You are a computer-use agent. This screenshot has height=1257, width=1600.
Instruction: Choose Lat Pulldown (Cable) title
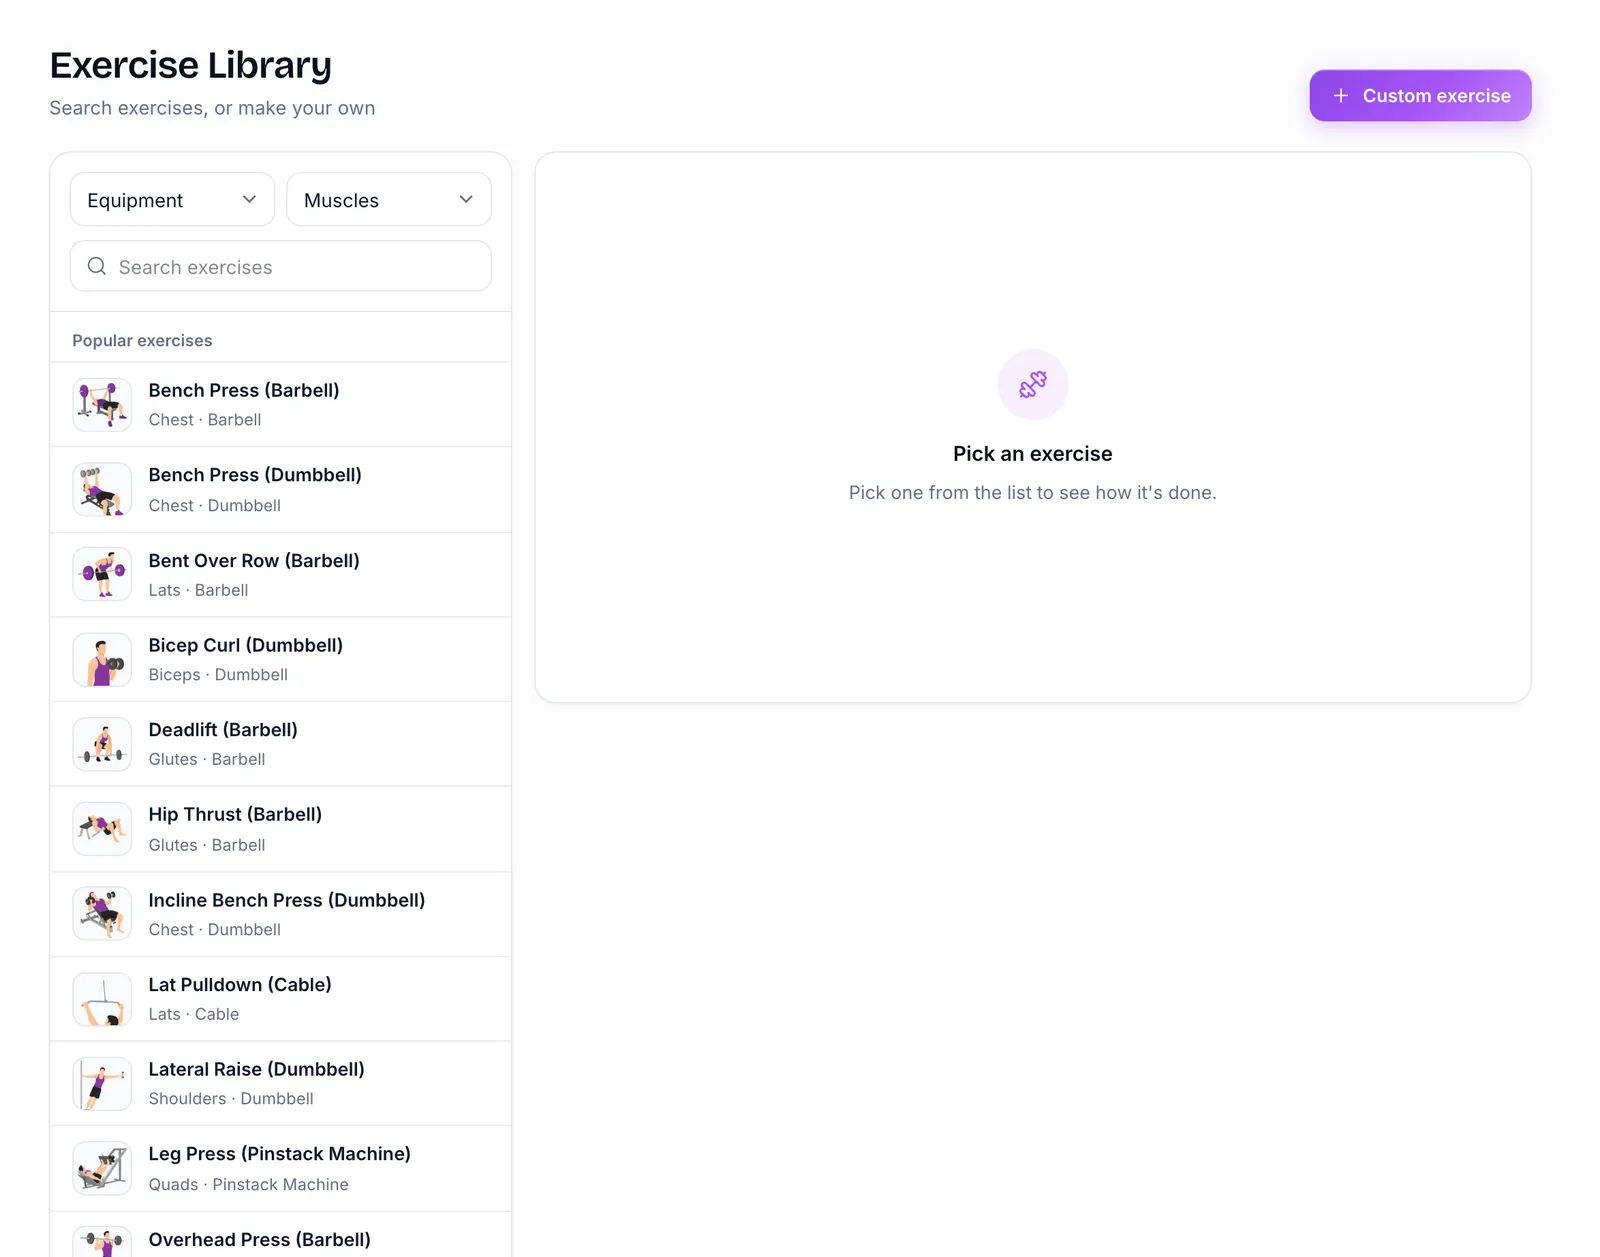tap(240, 985)
